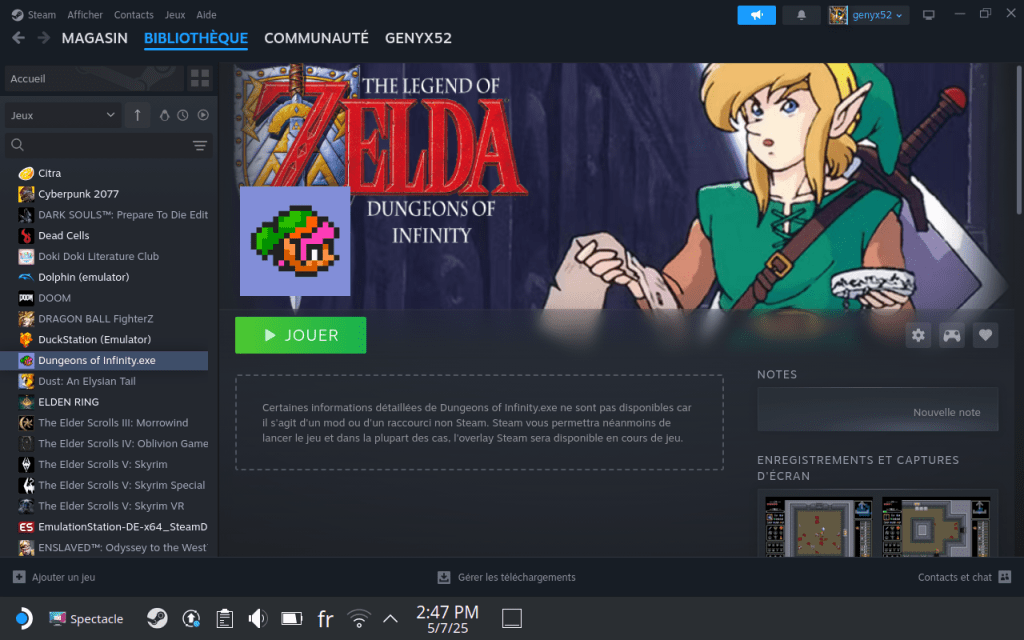Click the library search field

click(x=100, y=146)
